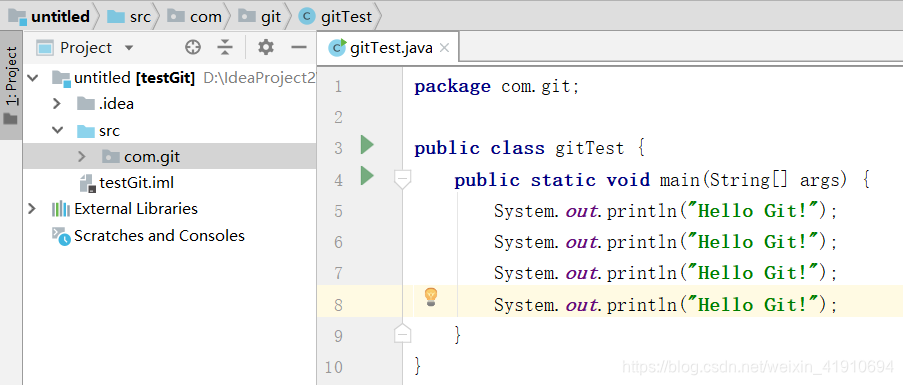Click println on line 6
The image size is (903, 385).
(642, 242)
